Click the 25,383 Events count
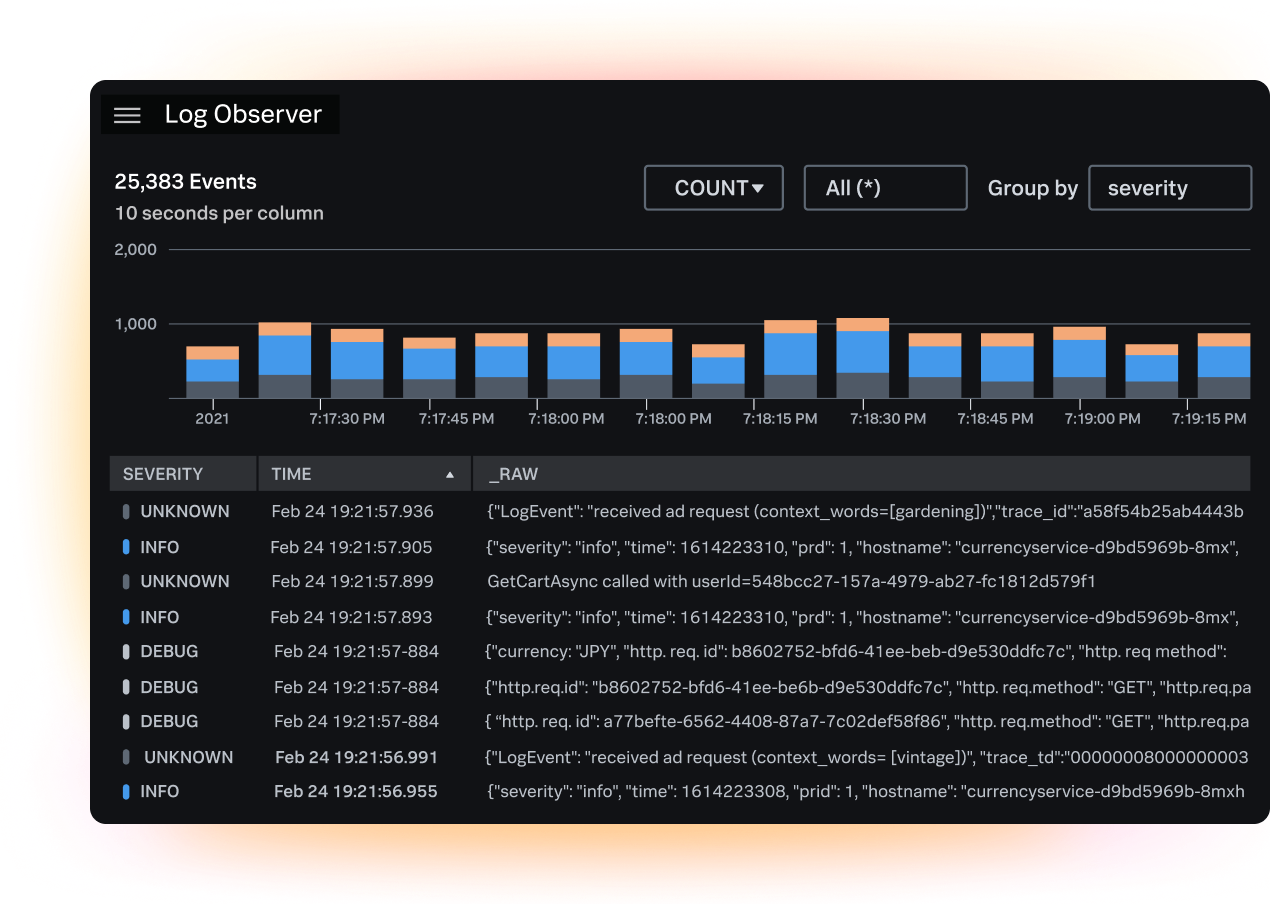Screen dimensions: 1270x904 [x=186, y=182]
